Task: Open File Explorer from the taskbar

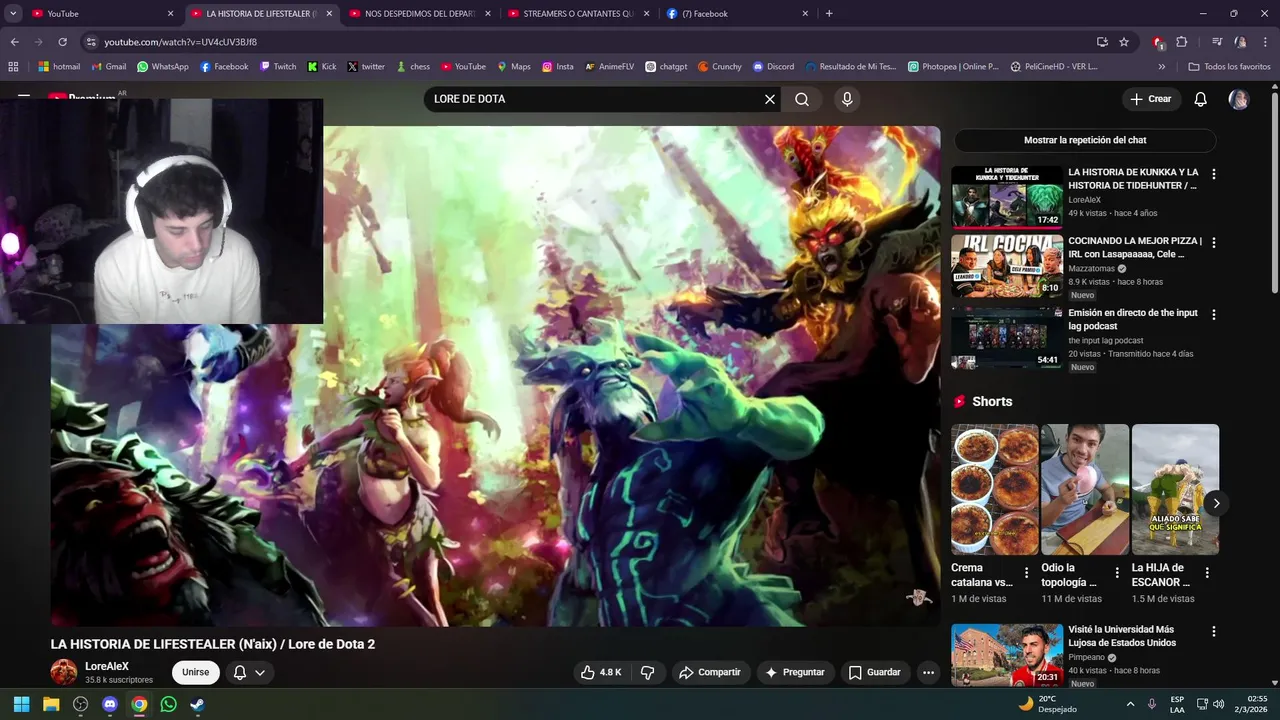Action: coord(51,704)
